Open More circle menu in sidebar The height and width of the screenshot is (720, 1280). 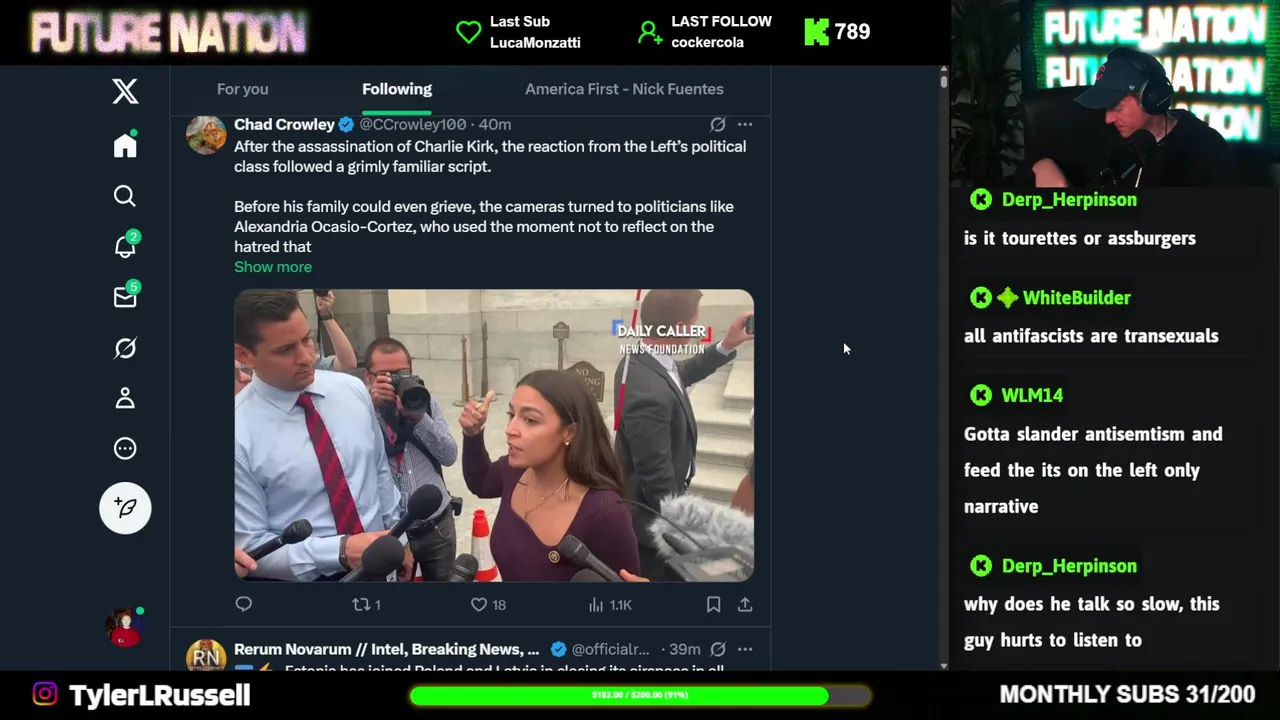click(125, 449)
